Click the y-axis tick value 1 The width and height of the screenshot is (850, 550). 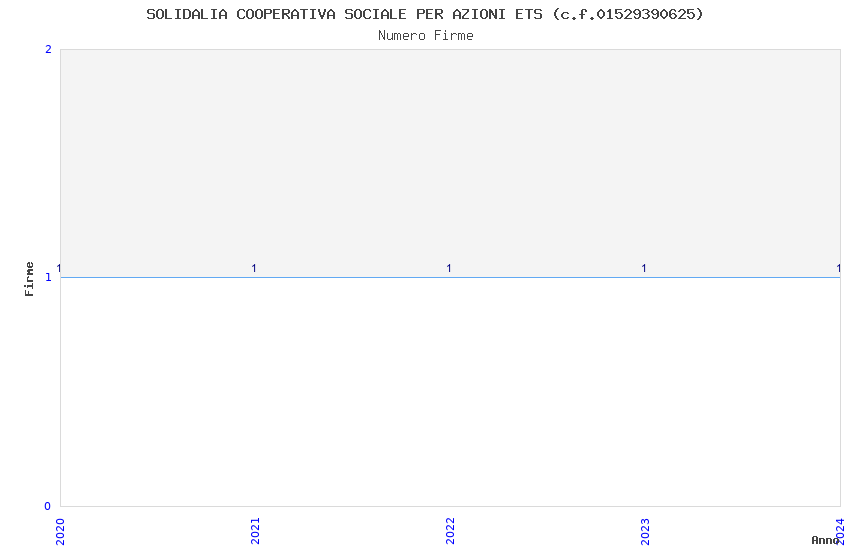pos(48,277)
